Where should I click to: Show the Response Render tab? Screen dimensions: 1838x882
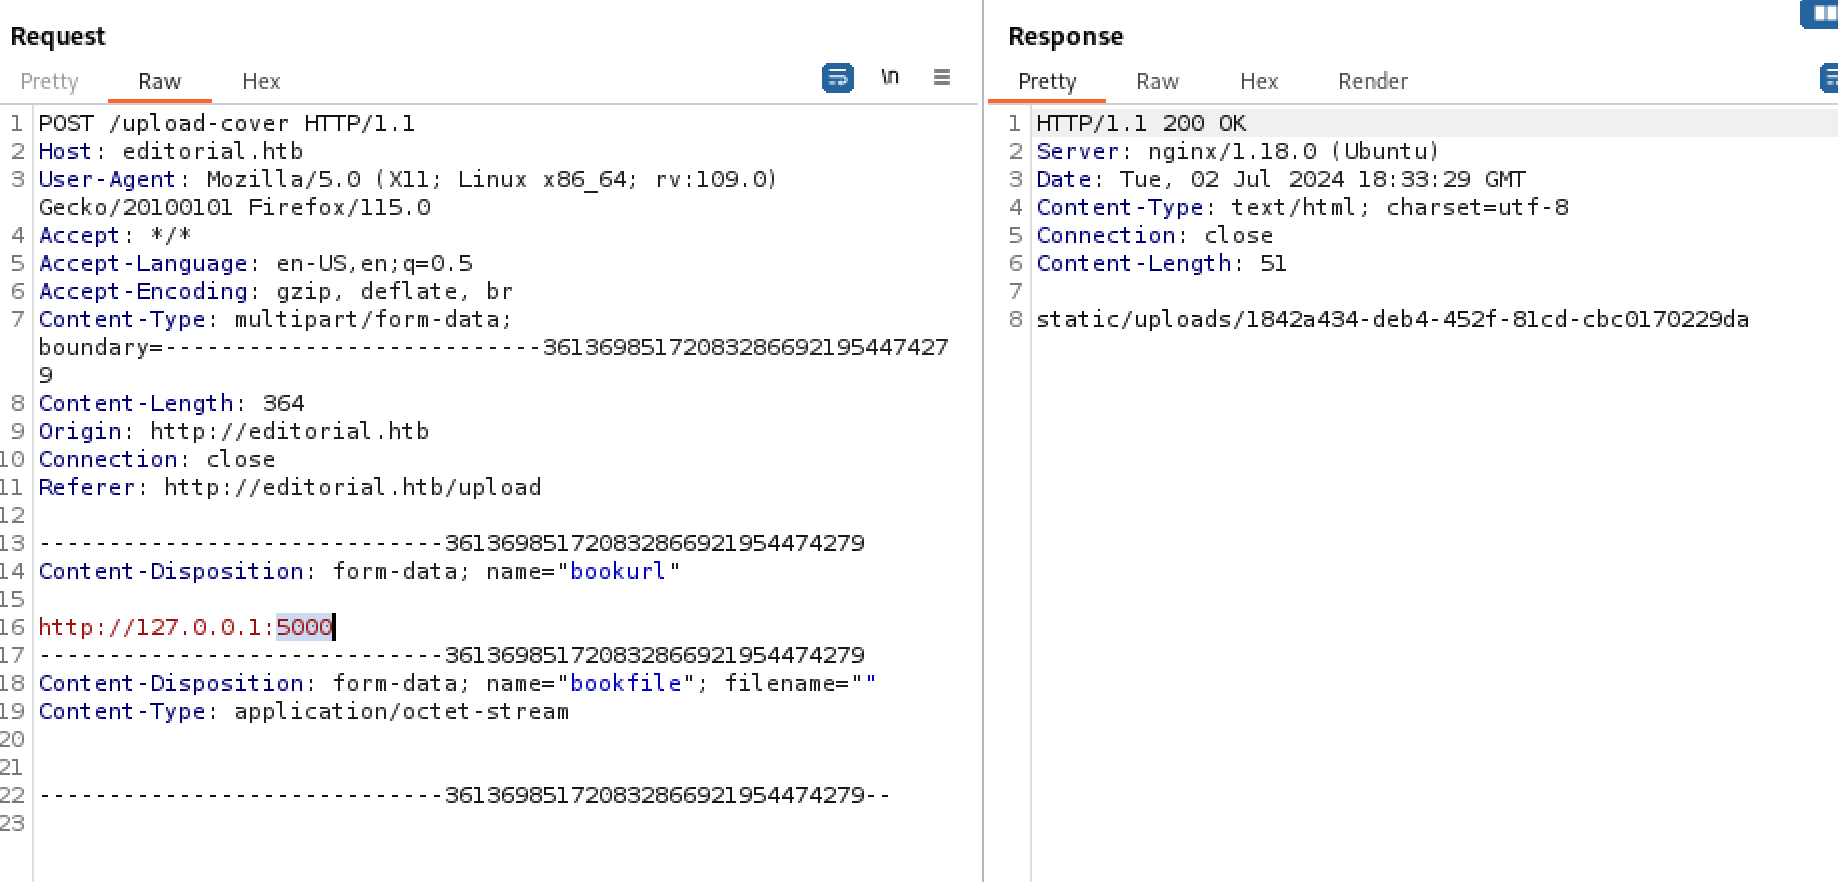coord(1372,81)
